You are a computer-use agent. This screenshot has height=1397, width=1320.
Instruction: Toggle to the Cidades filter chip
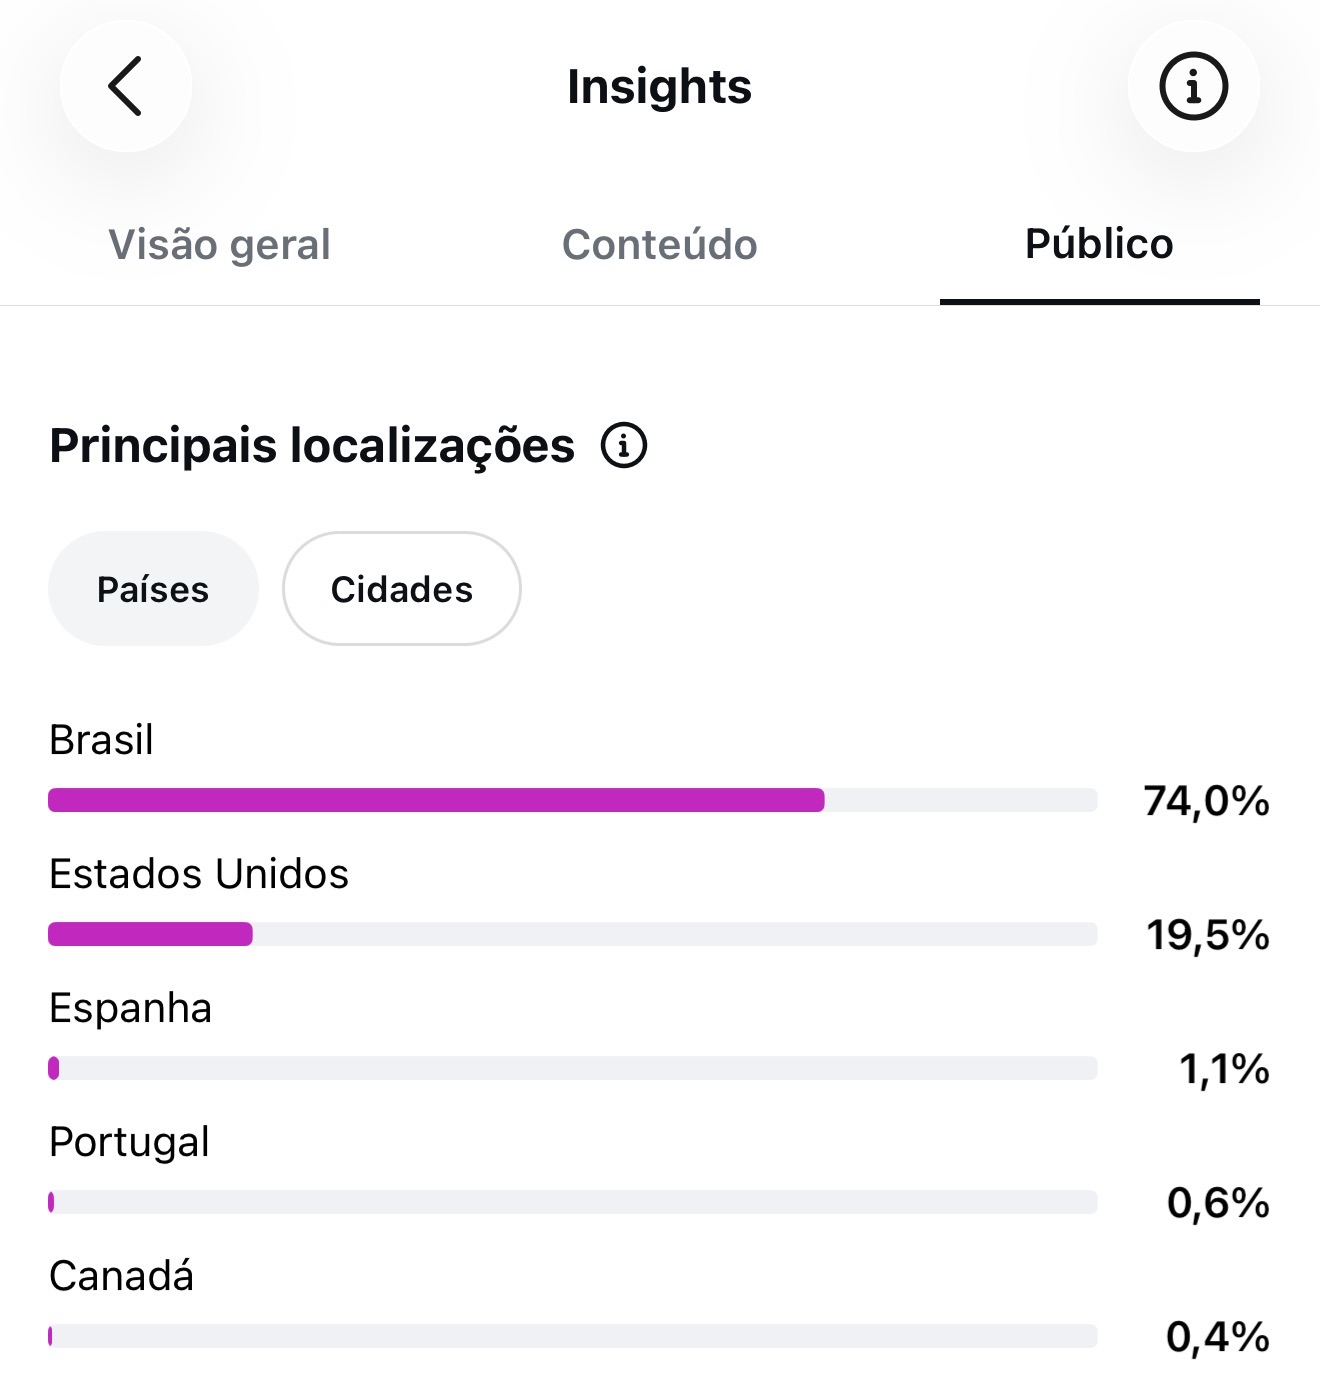402,589
